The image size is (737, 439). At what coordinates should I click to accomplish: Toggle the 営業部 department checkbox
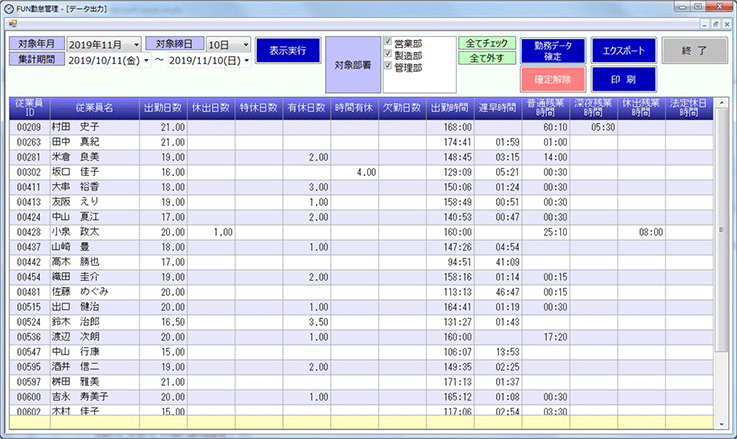pos(390,43)
